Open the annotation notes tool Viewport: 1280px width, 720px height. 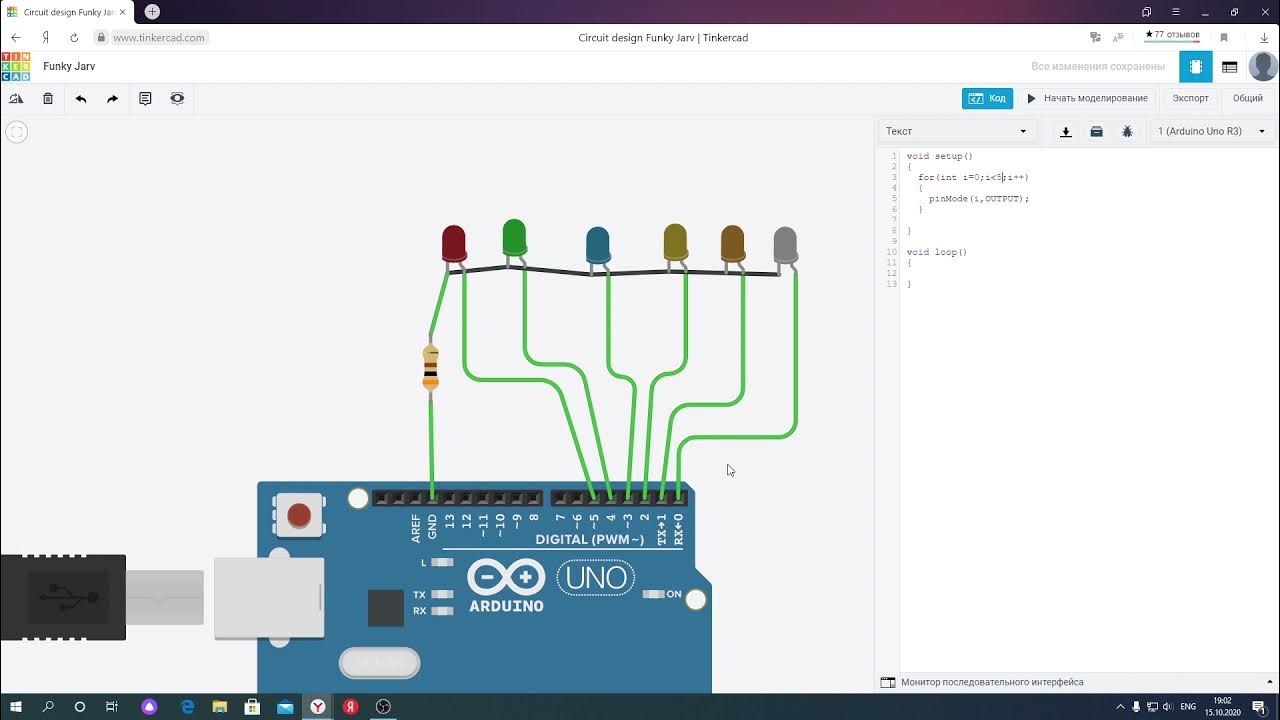[x=145, y=99]
